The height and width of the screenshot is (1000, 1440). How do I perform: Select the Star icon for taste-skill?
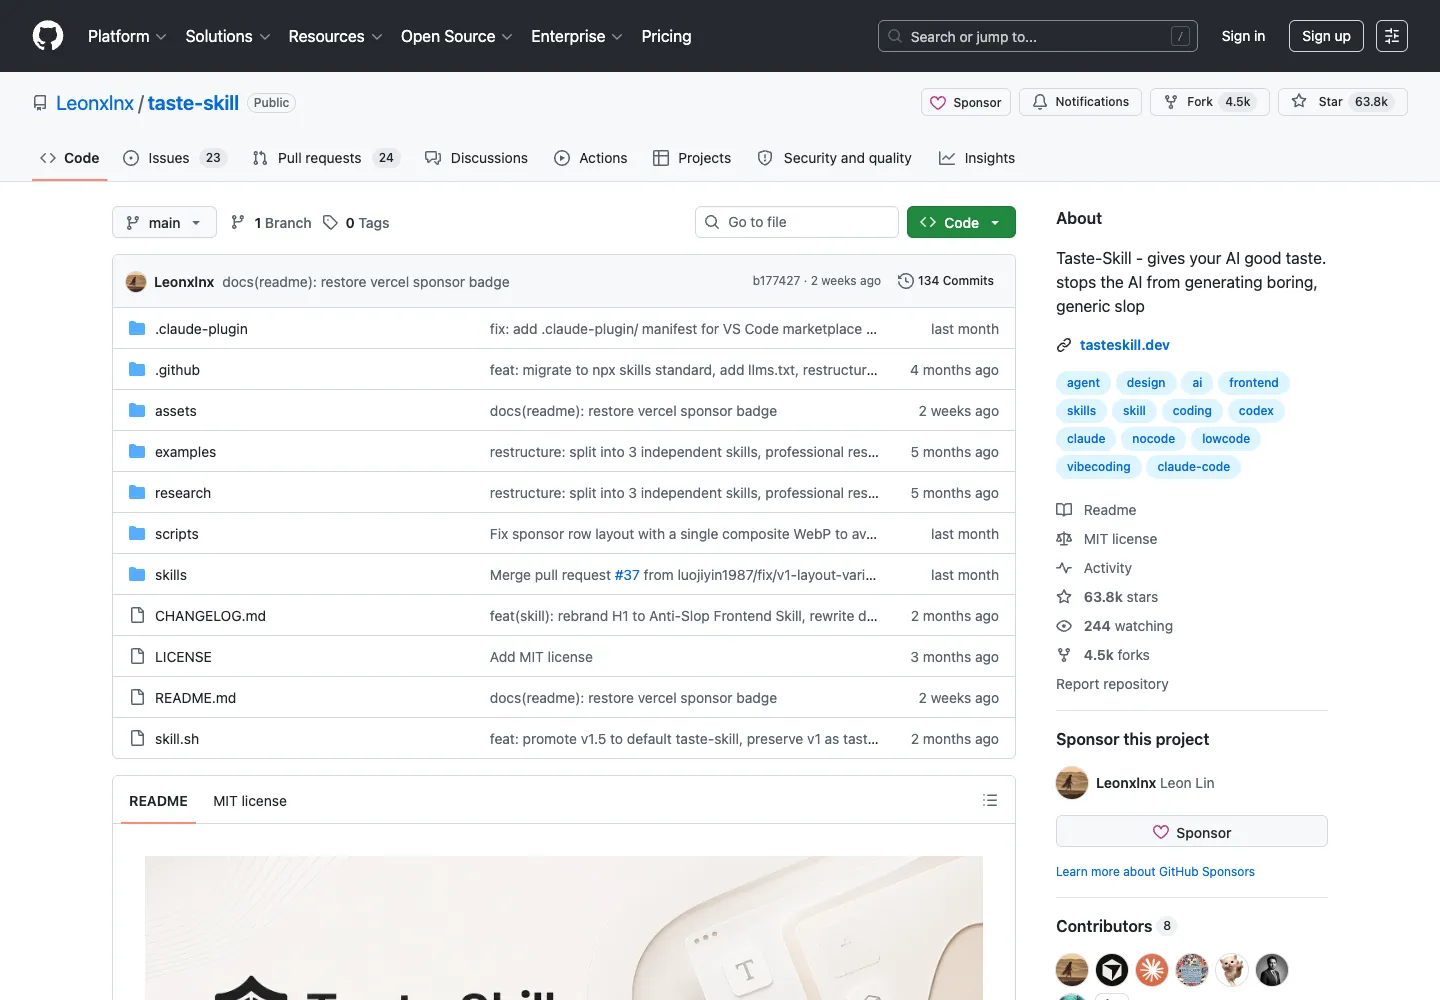[x=1299, y=102]
